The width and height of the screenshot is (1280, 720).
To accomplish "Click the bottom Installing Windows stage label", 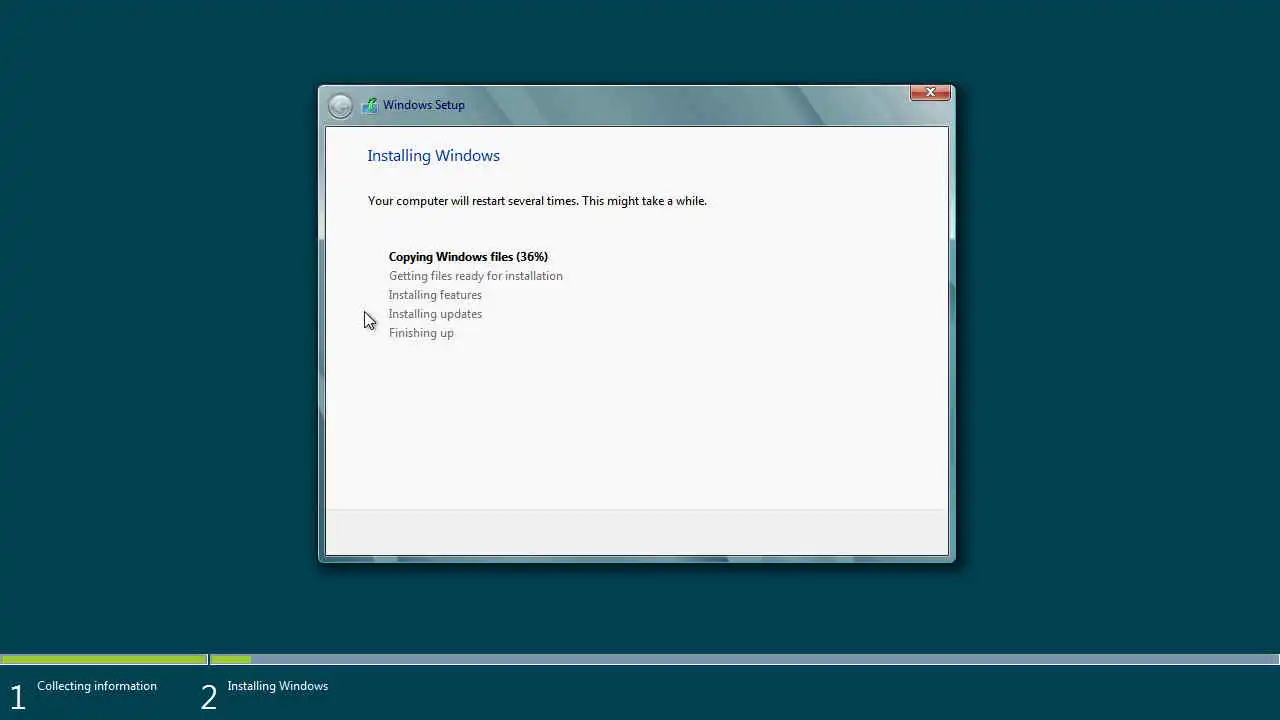I will [278, 686].
